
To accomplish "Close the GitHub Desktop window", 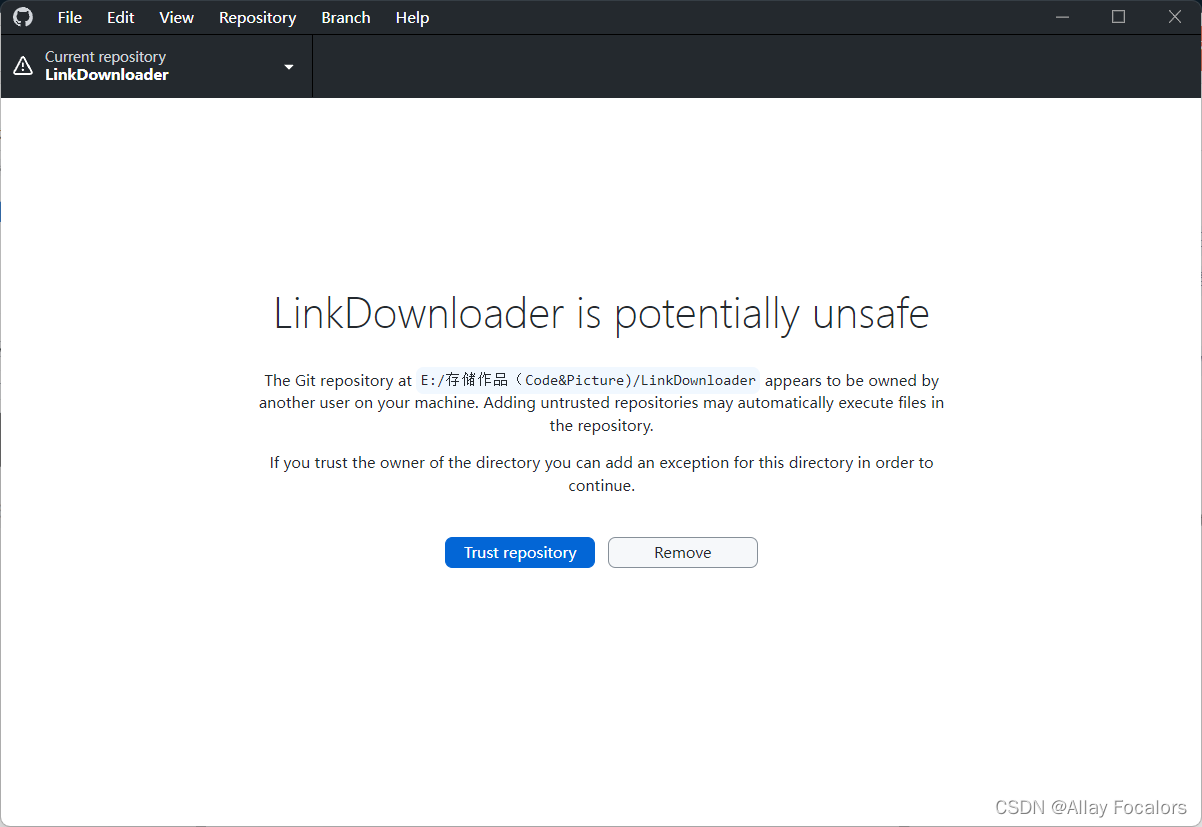I will coord(1174,17).
